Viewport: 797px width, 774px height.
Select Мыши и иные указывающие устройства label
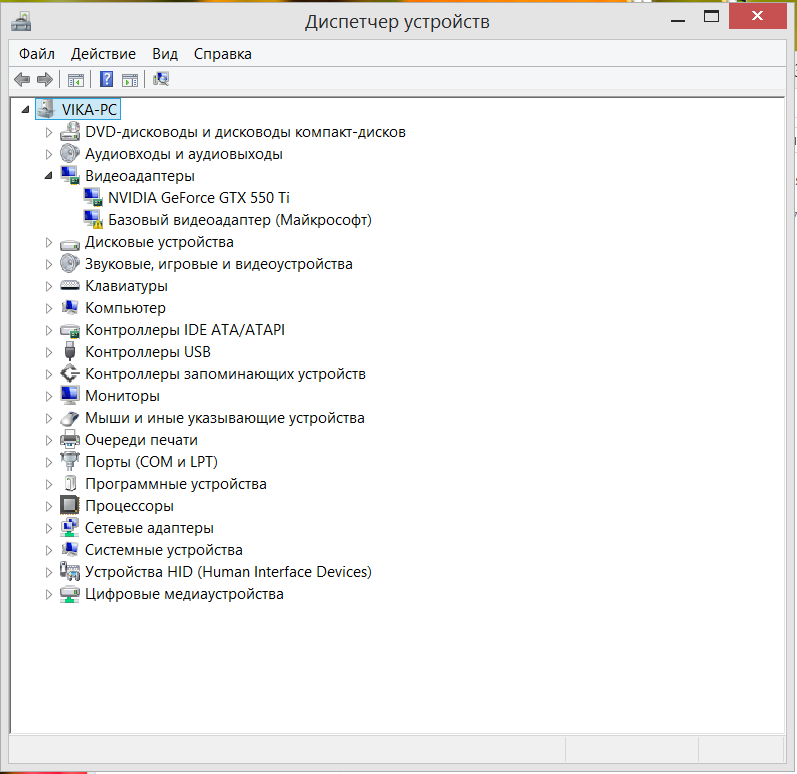coord(225,418)
